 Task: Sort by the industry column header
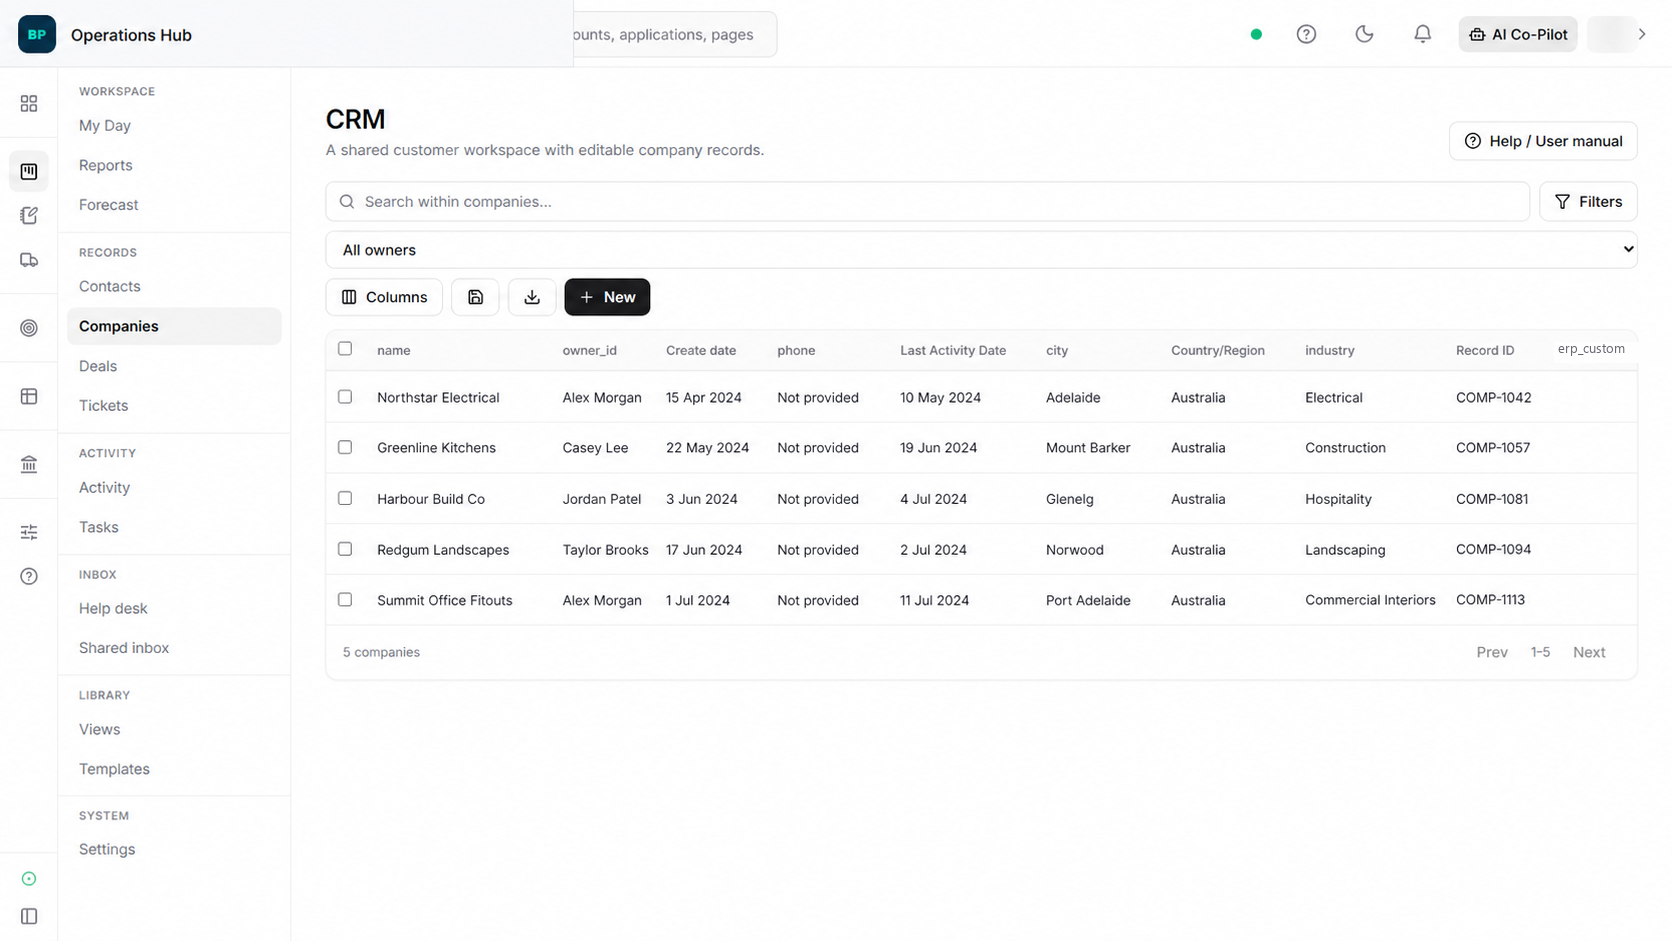(1330, 351)
